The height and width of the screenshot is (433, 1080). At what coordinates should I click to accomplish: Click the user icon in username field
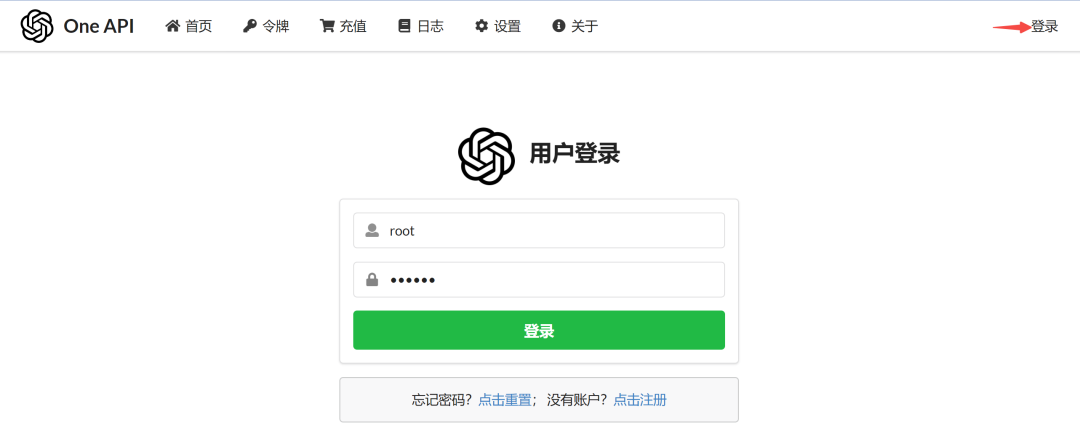click(x=372, y=231)
